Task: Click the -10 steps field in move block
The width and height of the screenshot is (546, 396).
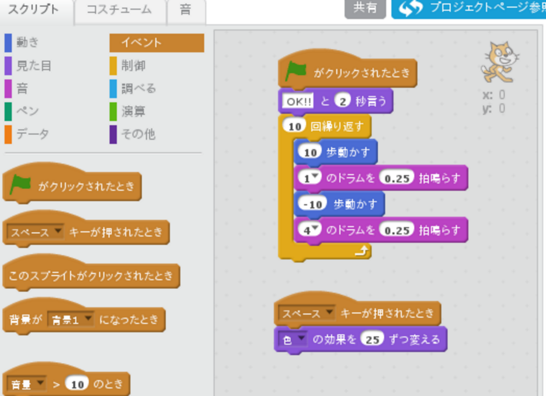Action: [312, 204]
